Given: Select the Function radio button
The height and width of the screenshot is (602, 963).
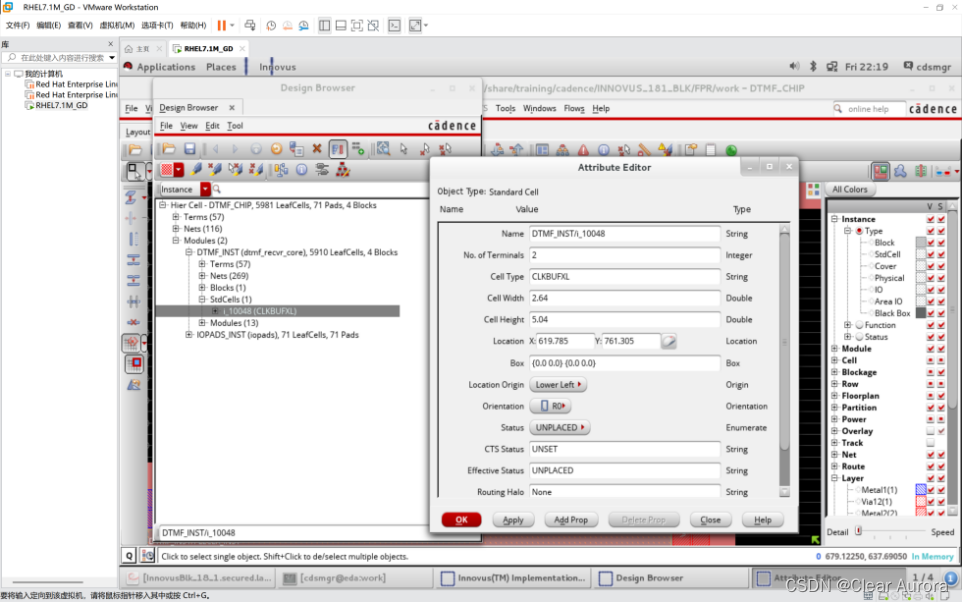Looking at the screenshot, I should pyautogui.click(x=859, y=325).
